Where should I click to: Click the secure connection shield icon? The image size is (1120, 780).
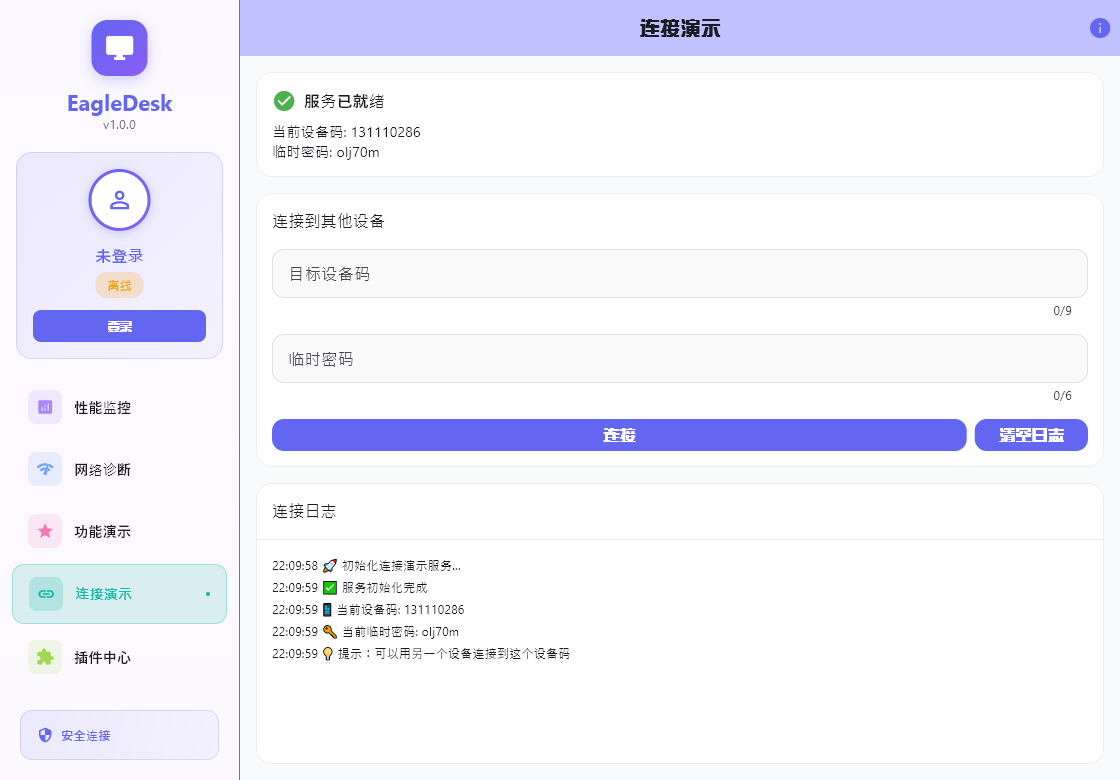45,735
